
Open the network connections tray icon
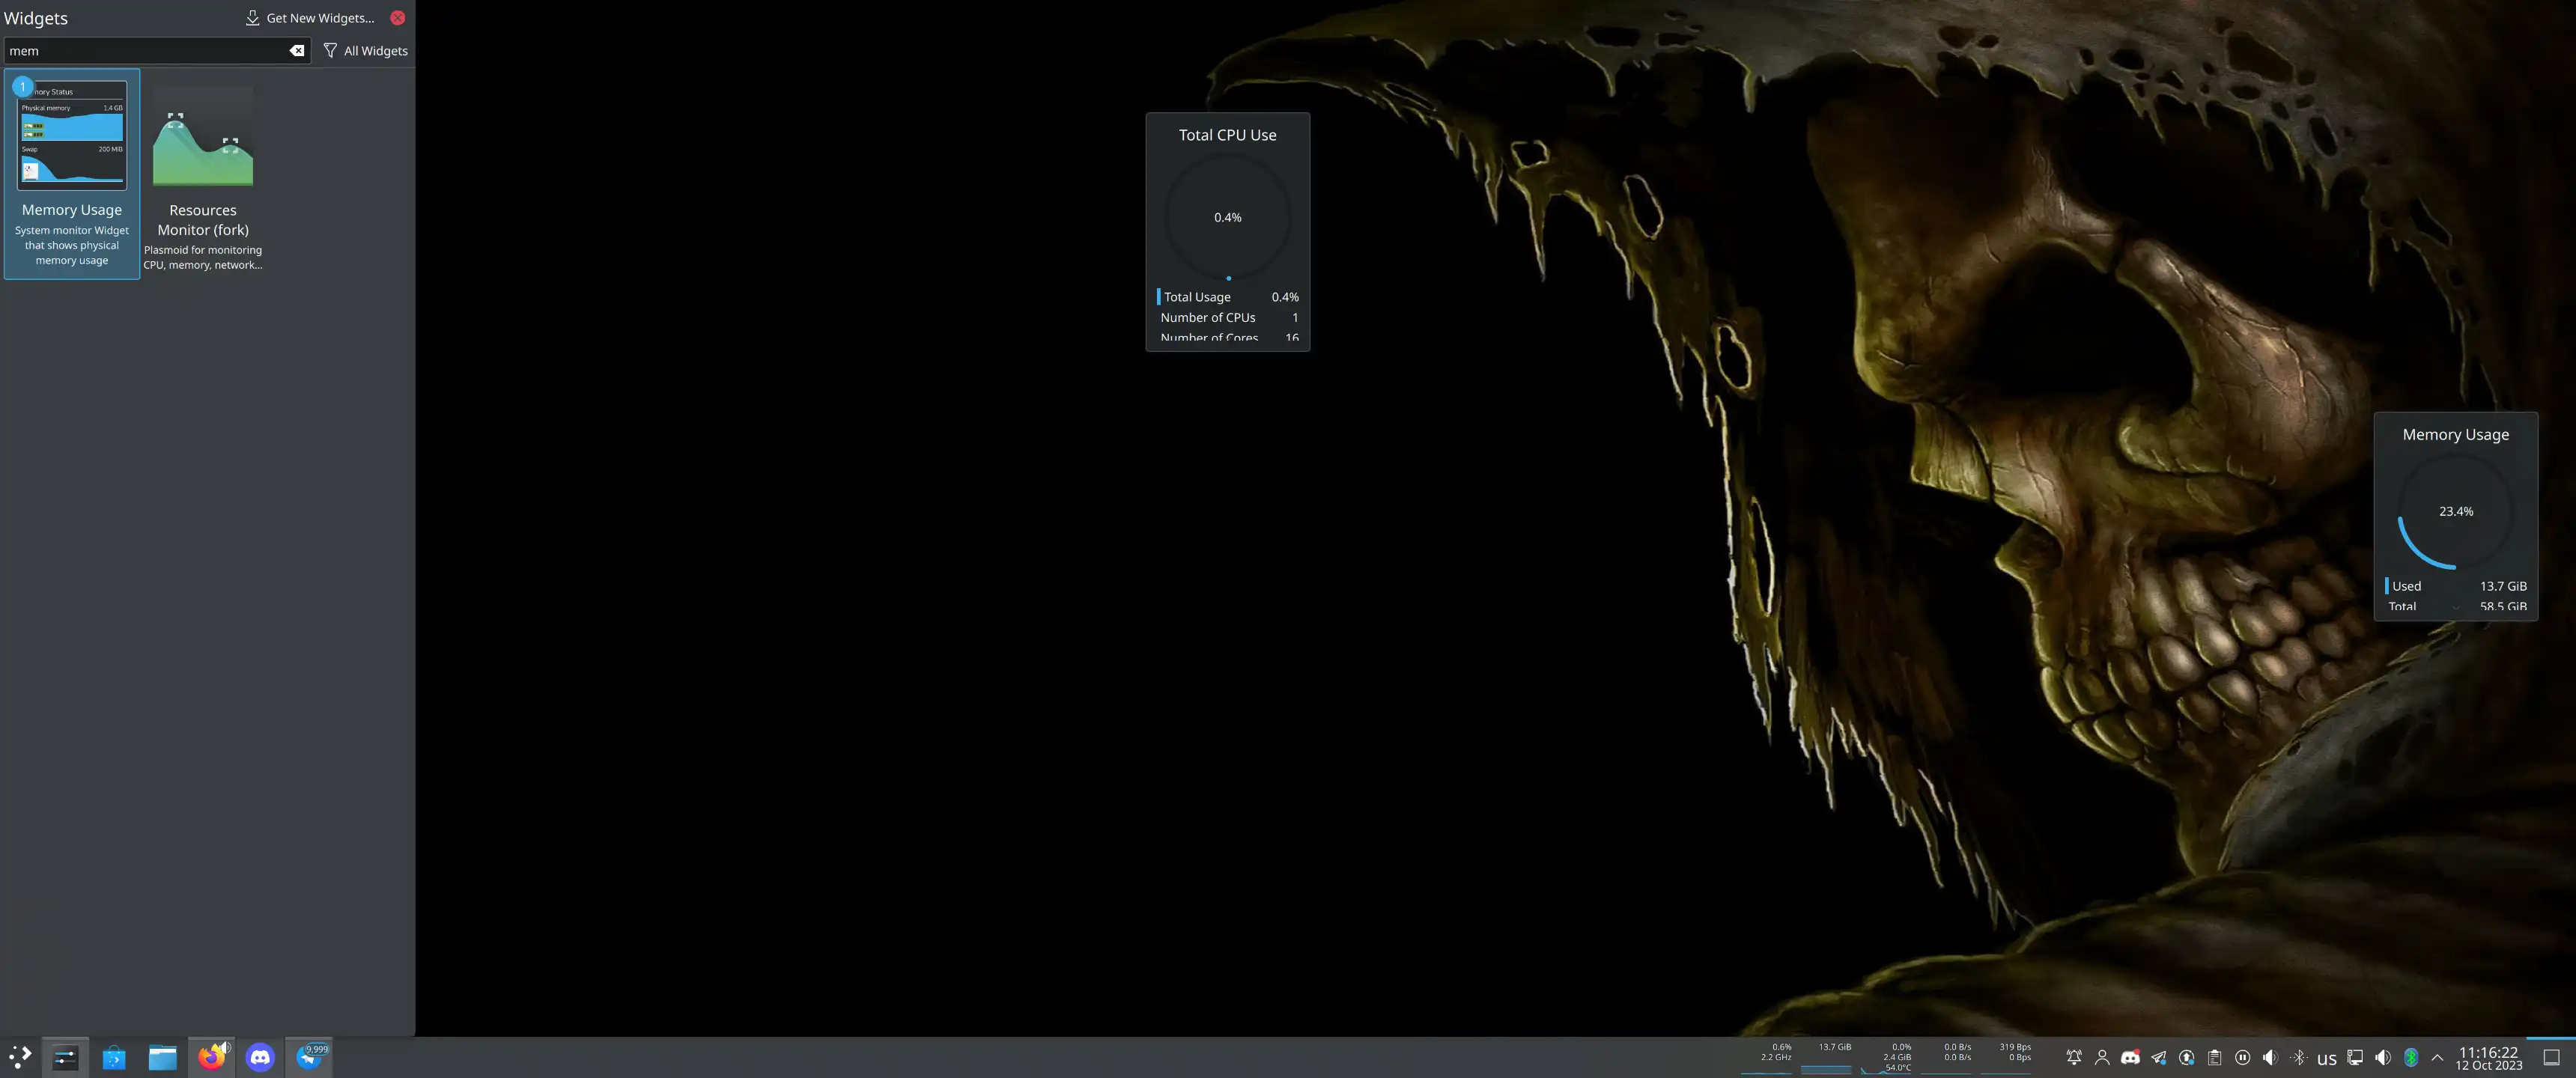point(2355,1057)
